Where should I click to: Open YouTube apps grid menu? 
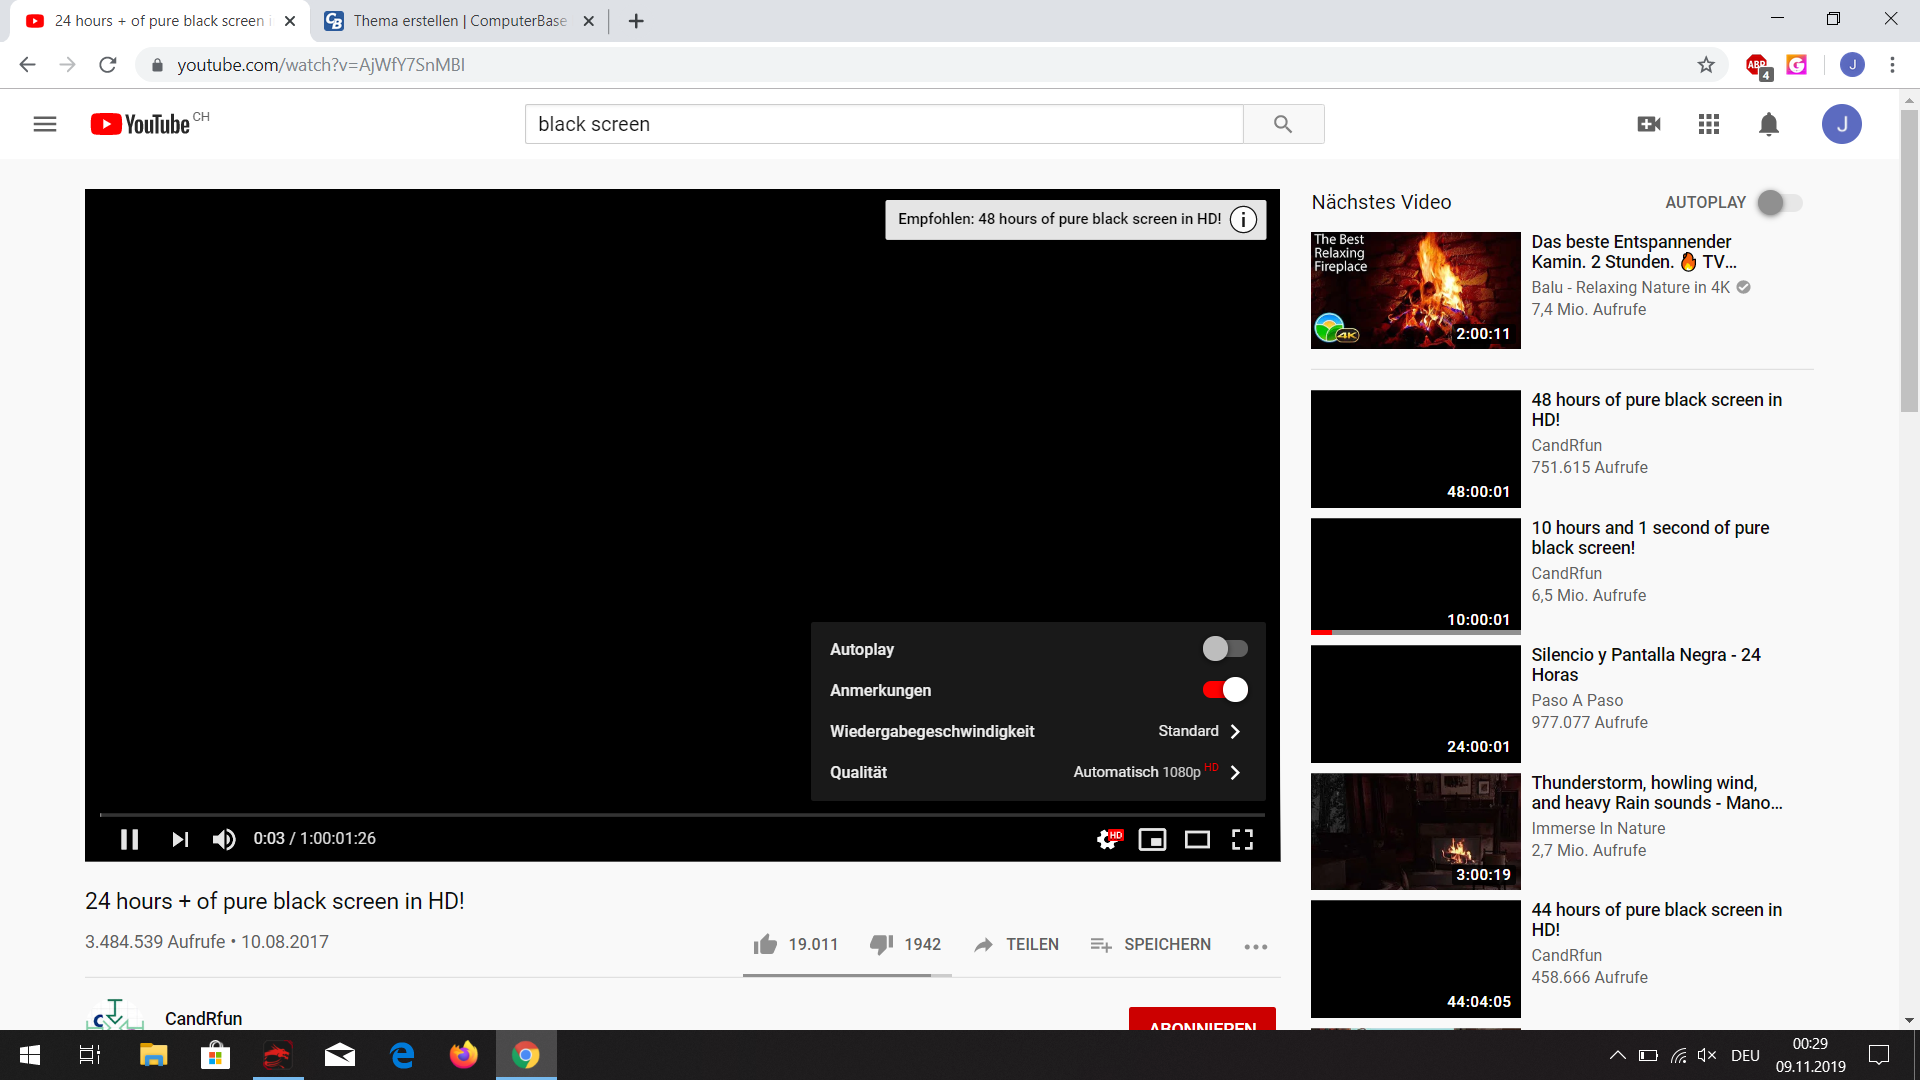[x=1708, y=124]
